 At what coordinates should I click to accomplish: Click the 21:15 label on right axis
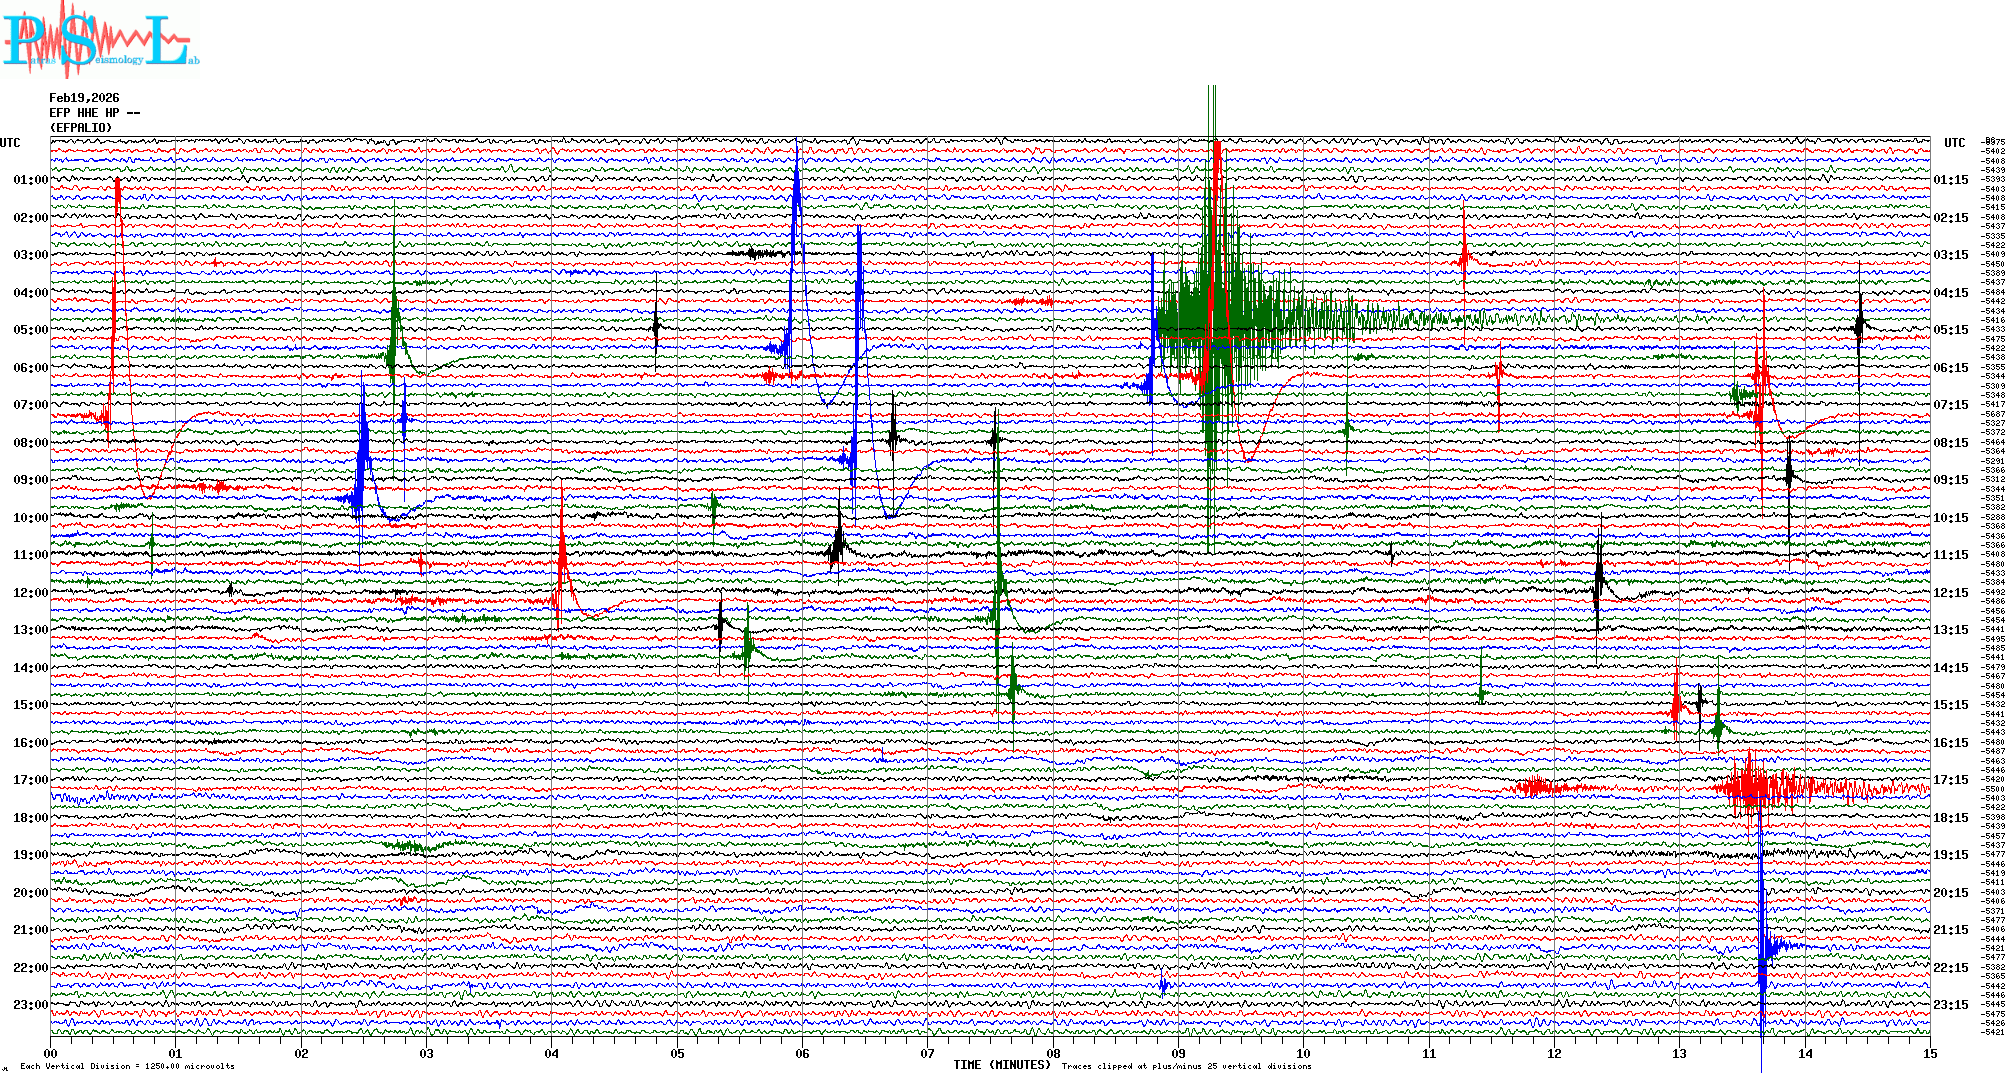(x=1950, y=930)
